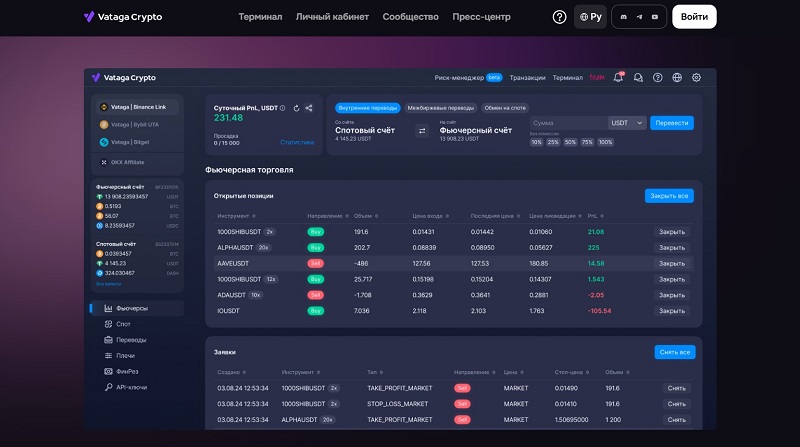Click the Все валюты link under Спотовый счёт
This screenshot has height=447, width=800.
(x=109, y=284)
